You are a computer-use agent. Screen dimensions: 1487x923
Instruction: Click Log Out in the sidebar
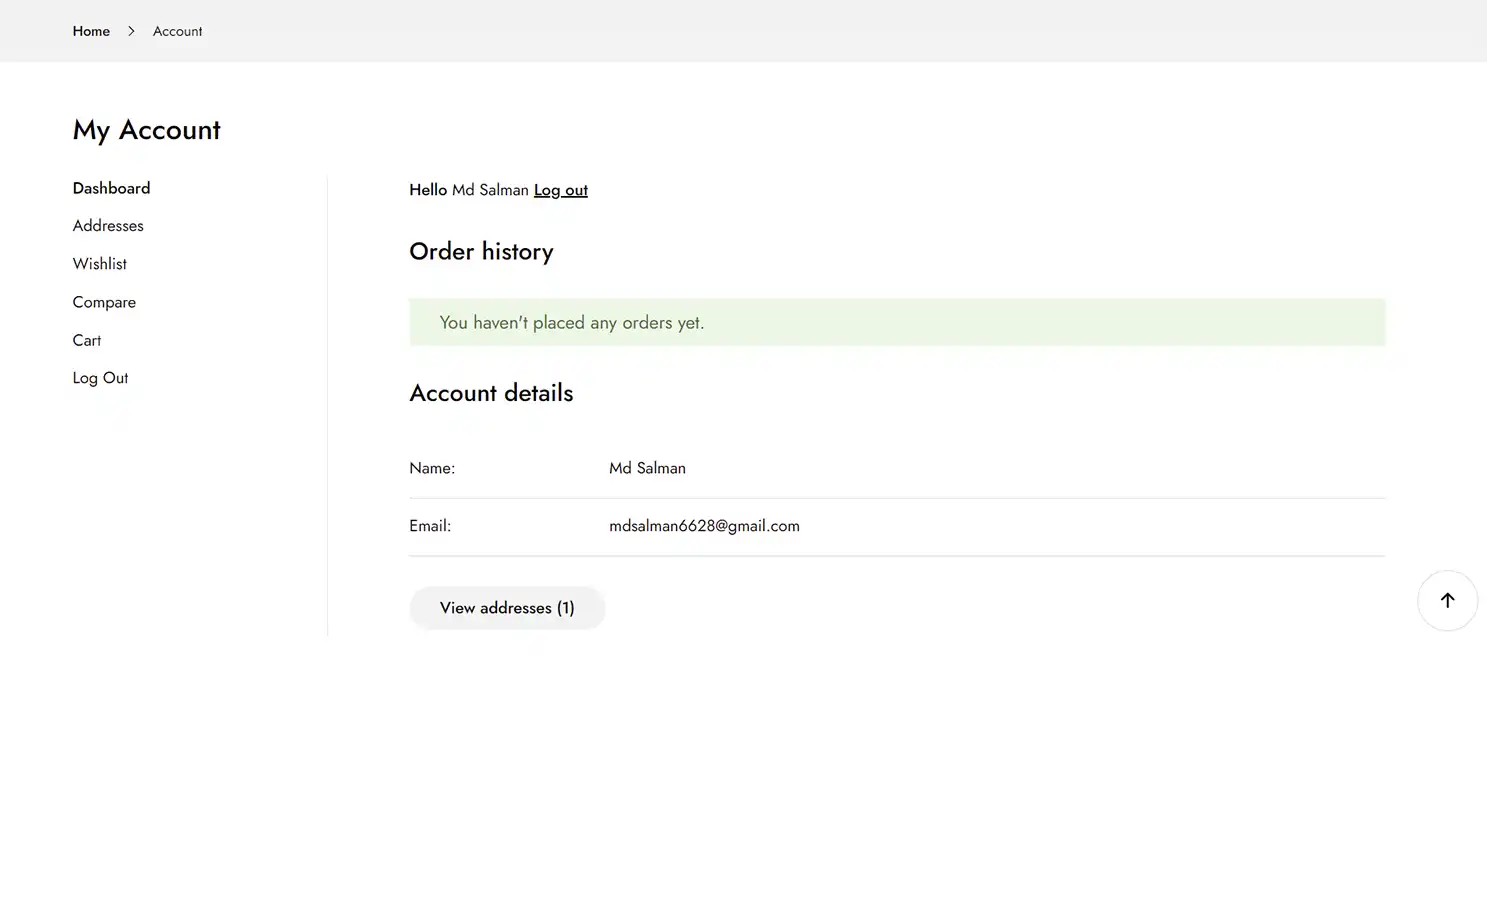[100, 377]
